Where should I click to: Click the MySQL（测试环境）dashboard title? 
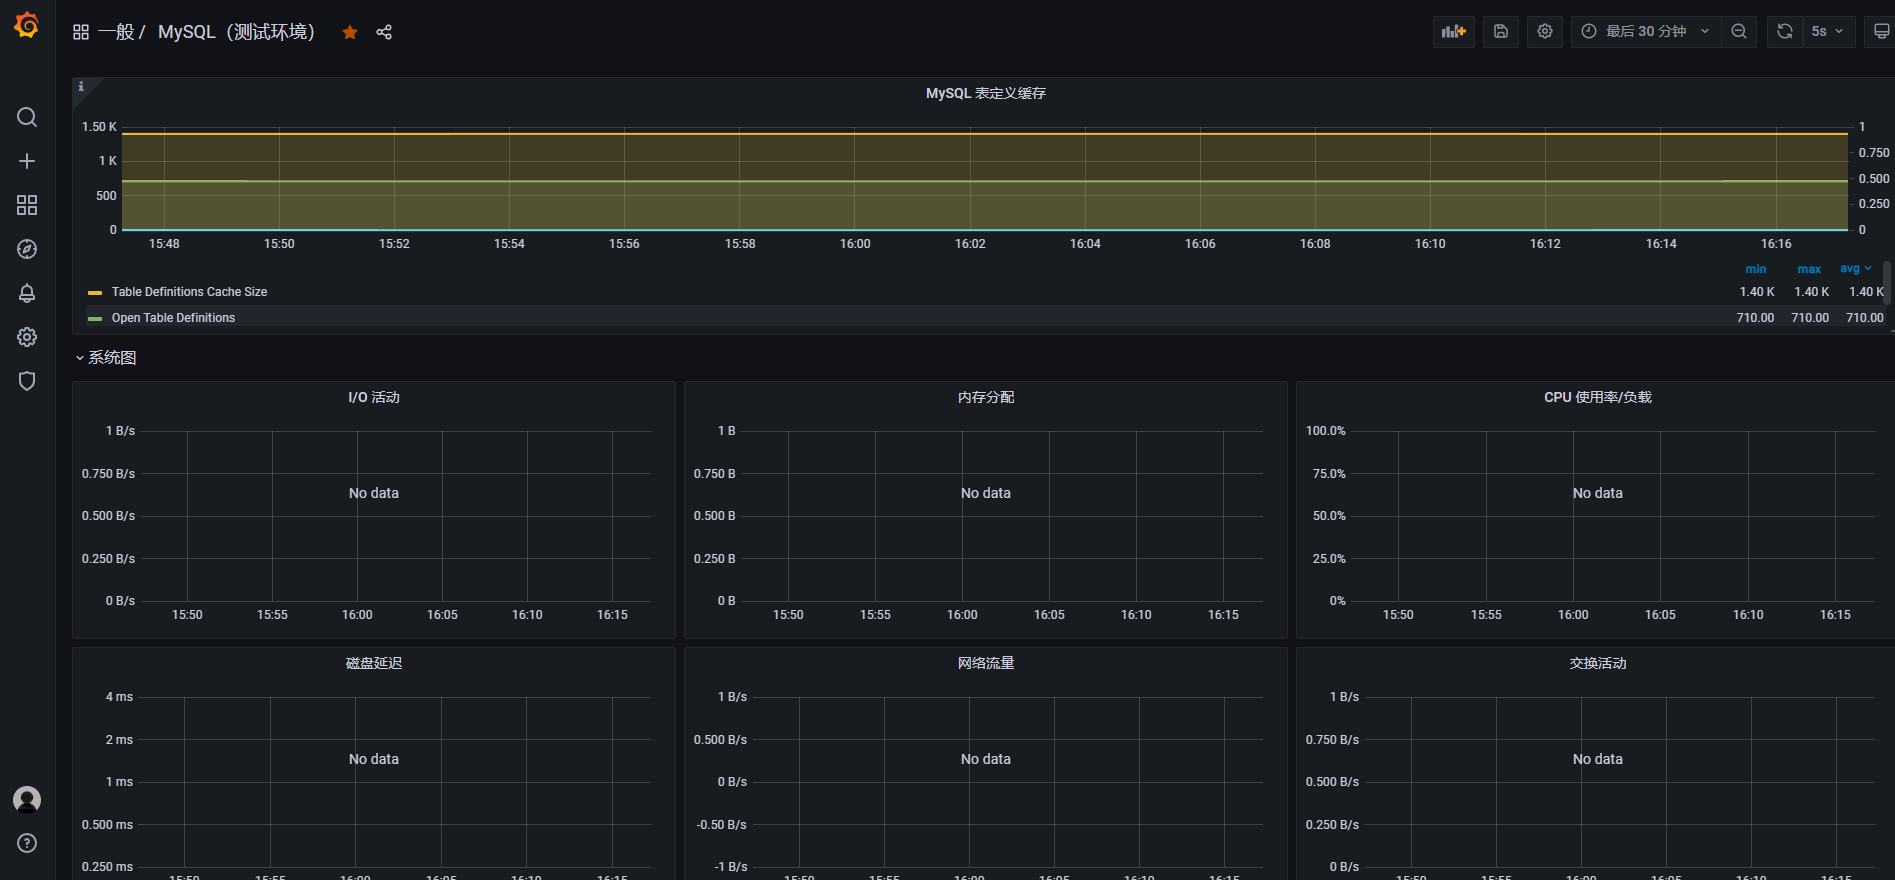[x=236, y=32]
